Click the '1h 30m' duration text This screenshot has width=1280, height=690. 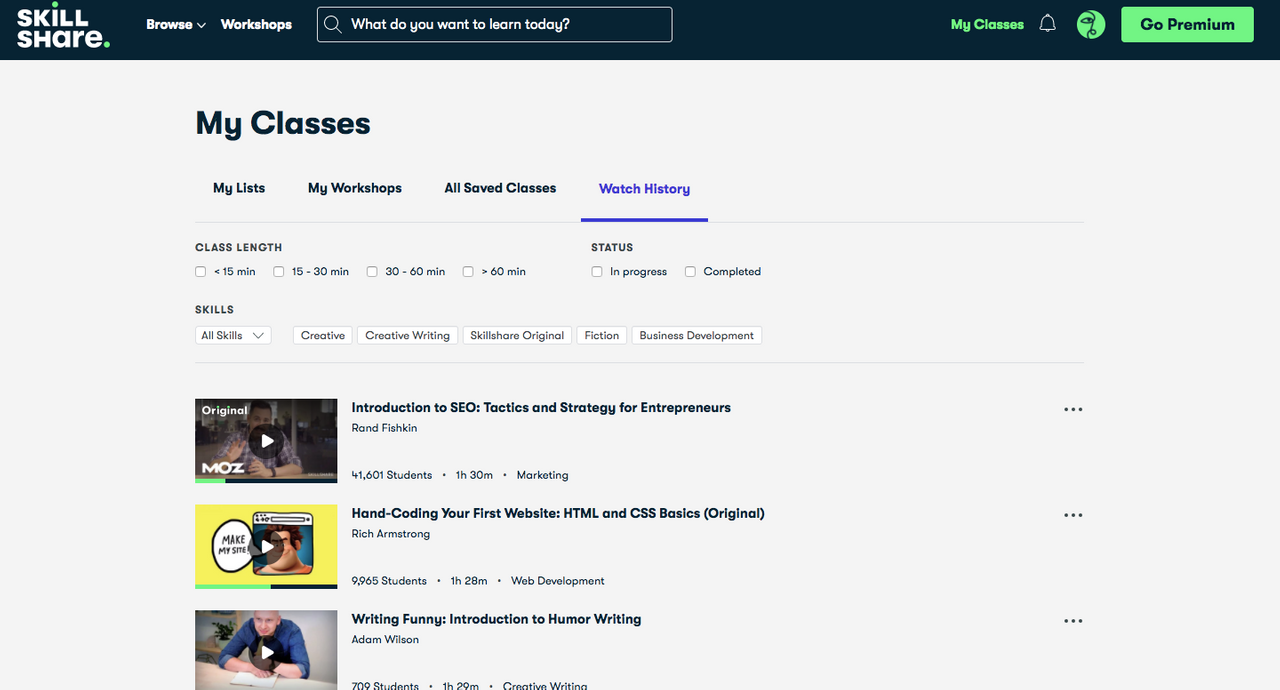tap(474, 475)
